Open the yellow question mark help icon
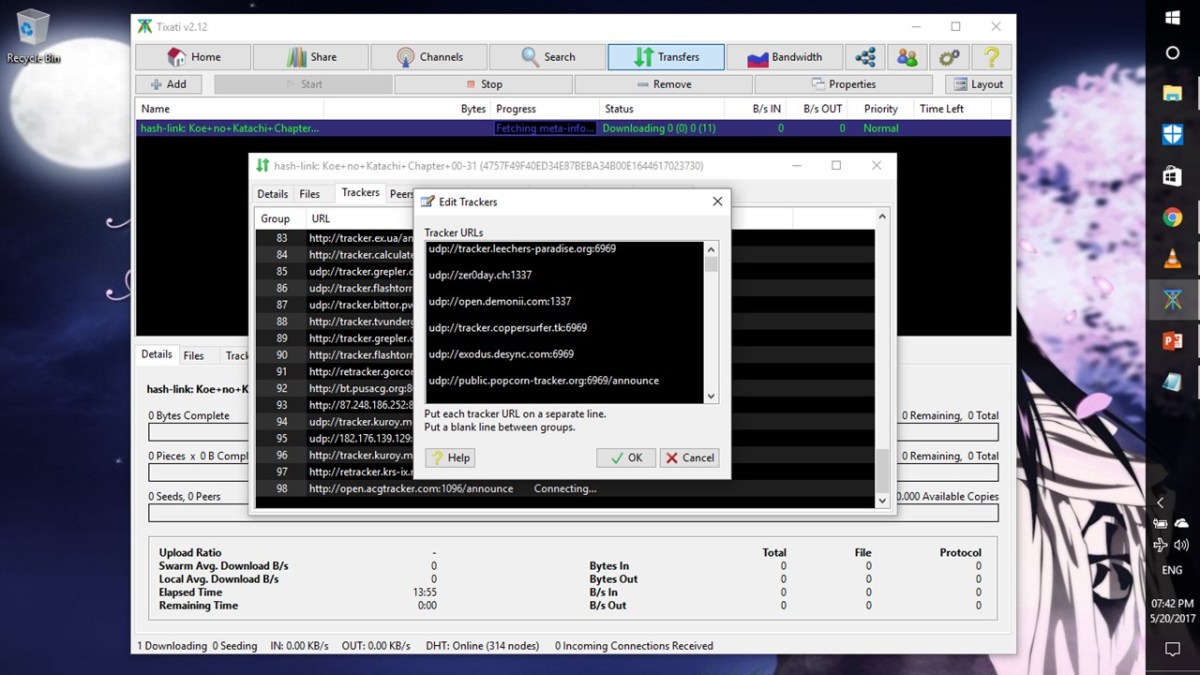This screenshot has height=675, width=1200. pos(991,57)
